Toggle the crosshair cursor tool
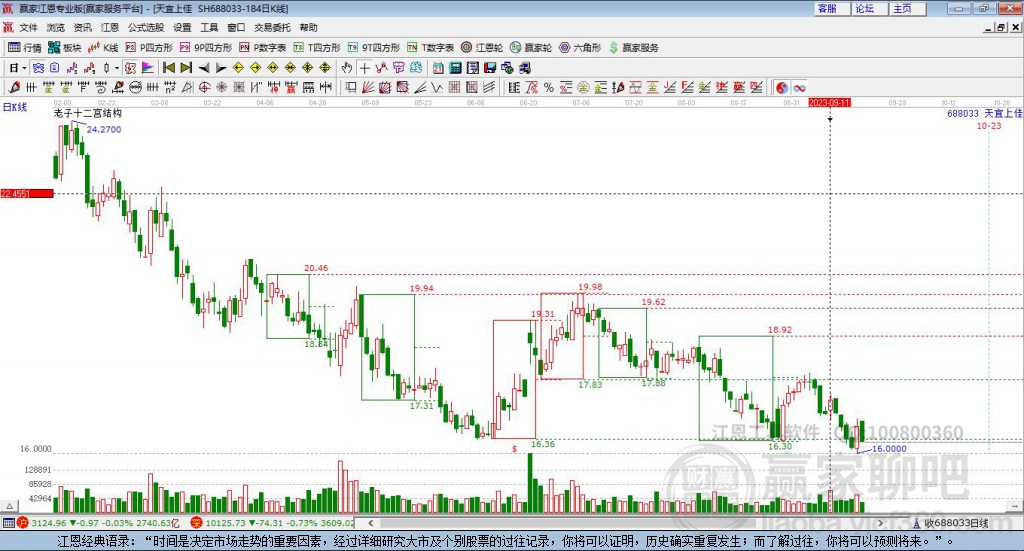Viewport: 1024px width, 551px height. coord(364,68)
